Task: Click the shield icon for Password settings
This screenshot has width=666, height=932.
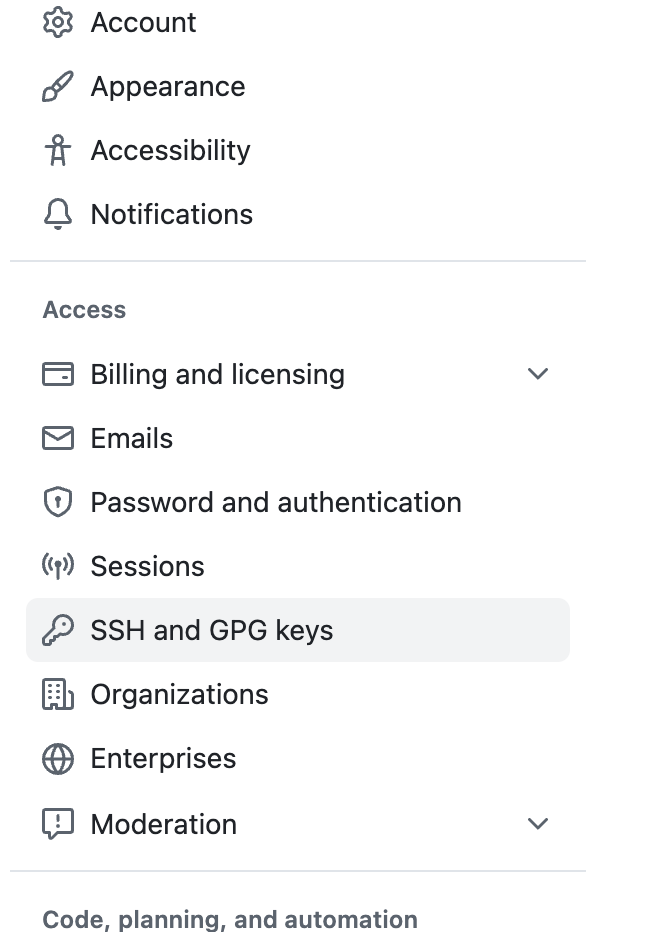Action: tap(58, 503)
